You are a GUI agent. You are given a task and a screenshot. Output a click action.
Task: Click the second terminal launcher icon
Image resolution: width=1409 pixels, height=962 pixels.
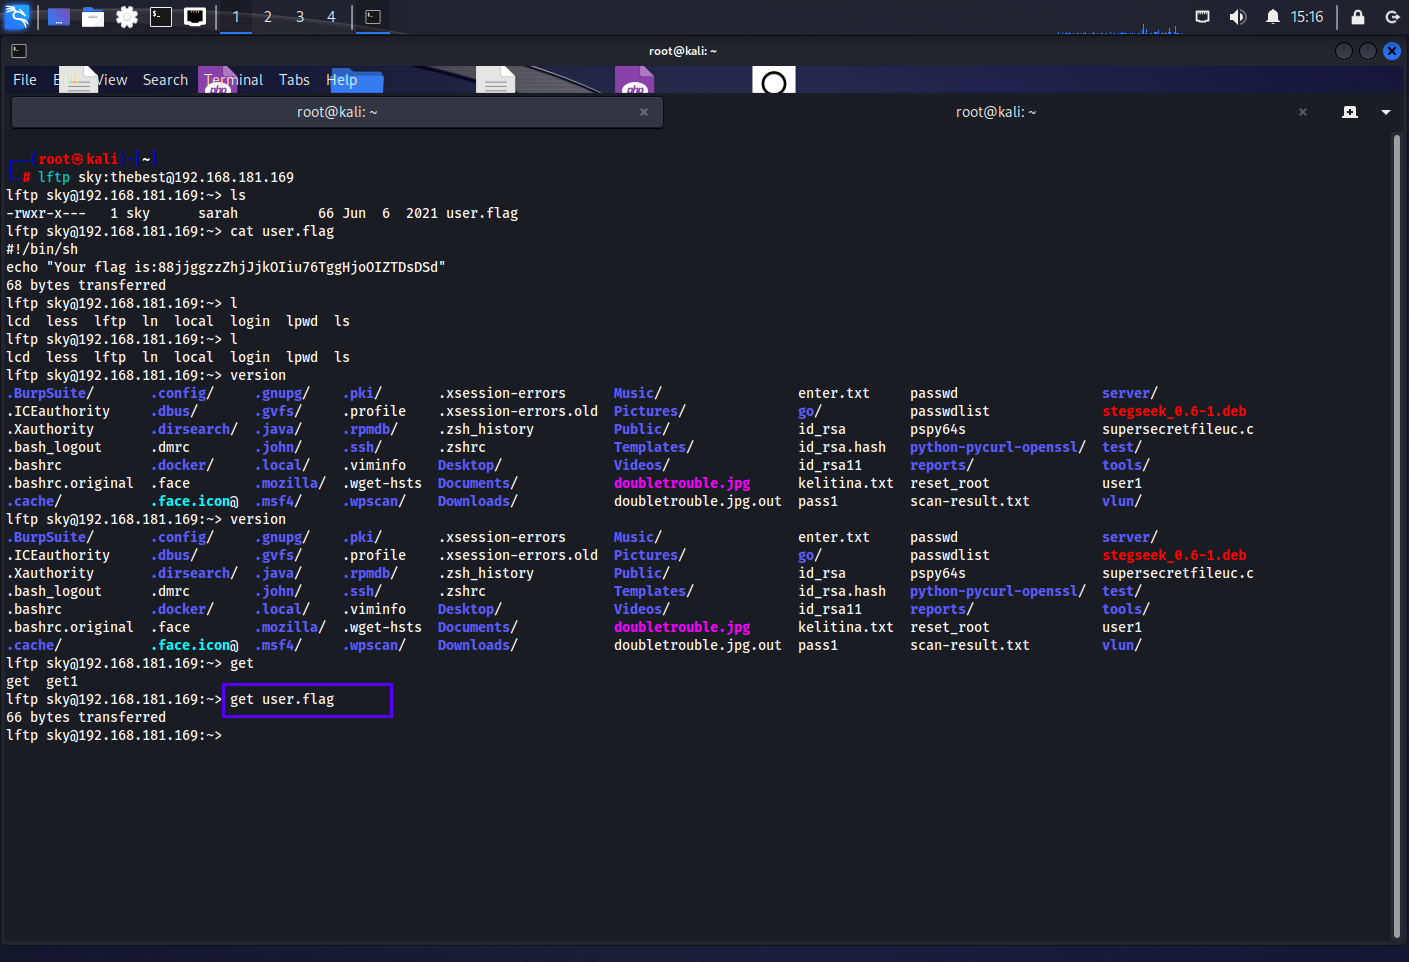pos(195,17)
